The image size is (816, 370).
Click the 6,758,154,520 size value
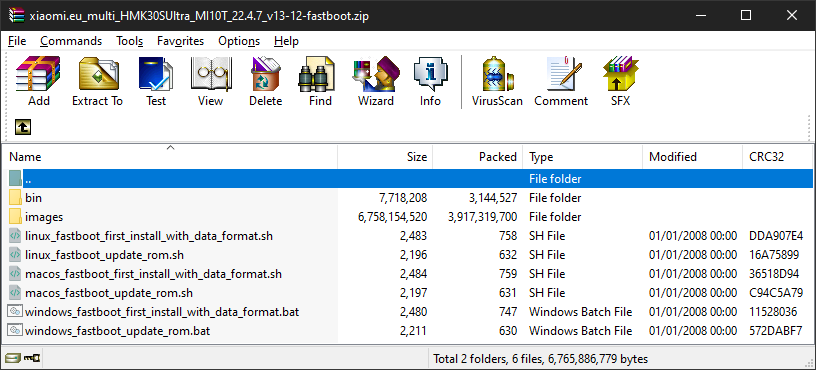pyautogui.click(x=392, y=217)
